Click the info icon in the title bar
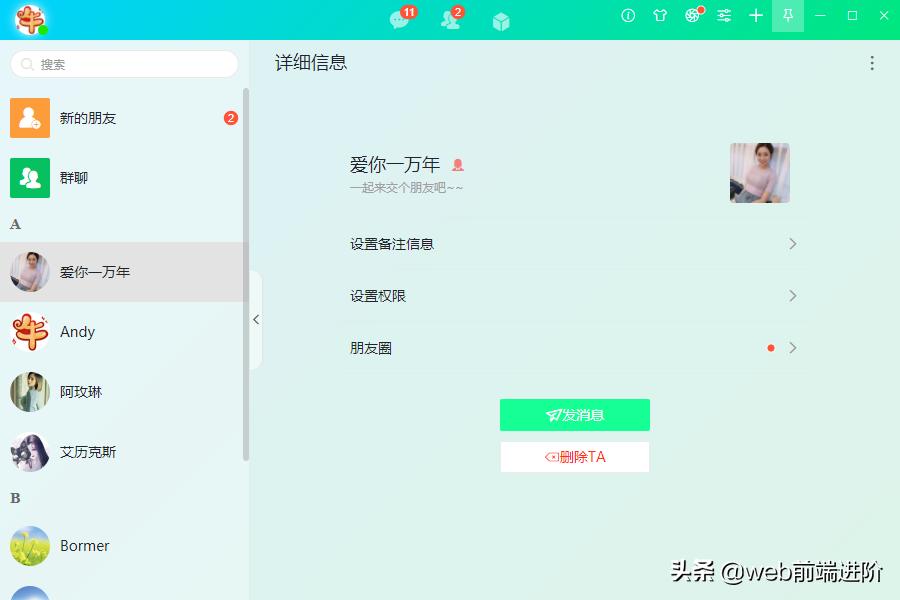 coord(628,16)
